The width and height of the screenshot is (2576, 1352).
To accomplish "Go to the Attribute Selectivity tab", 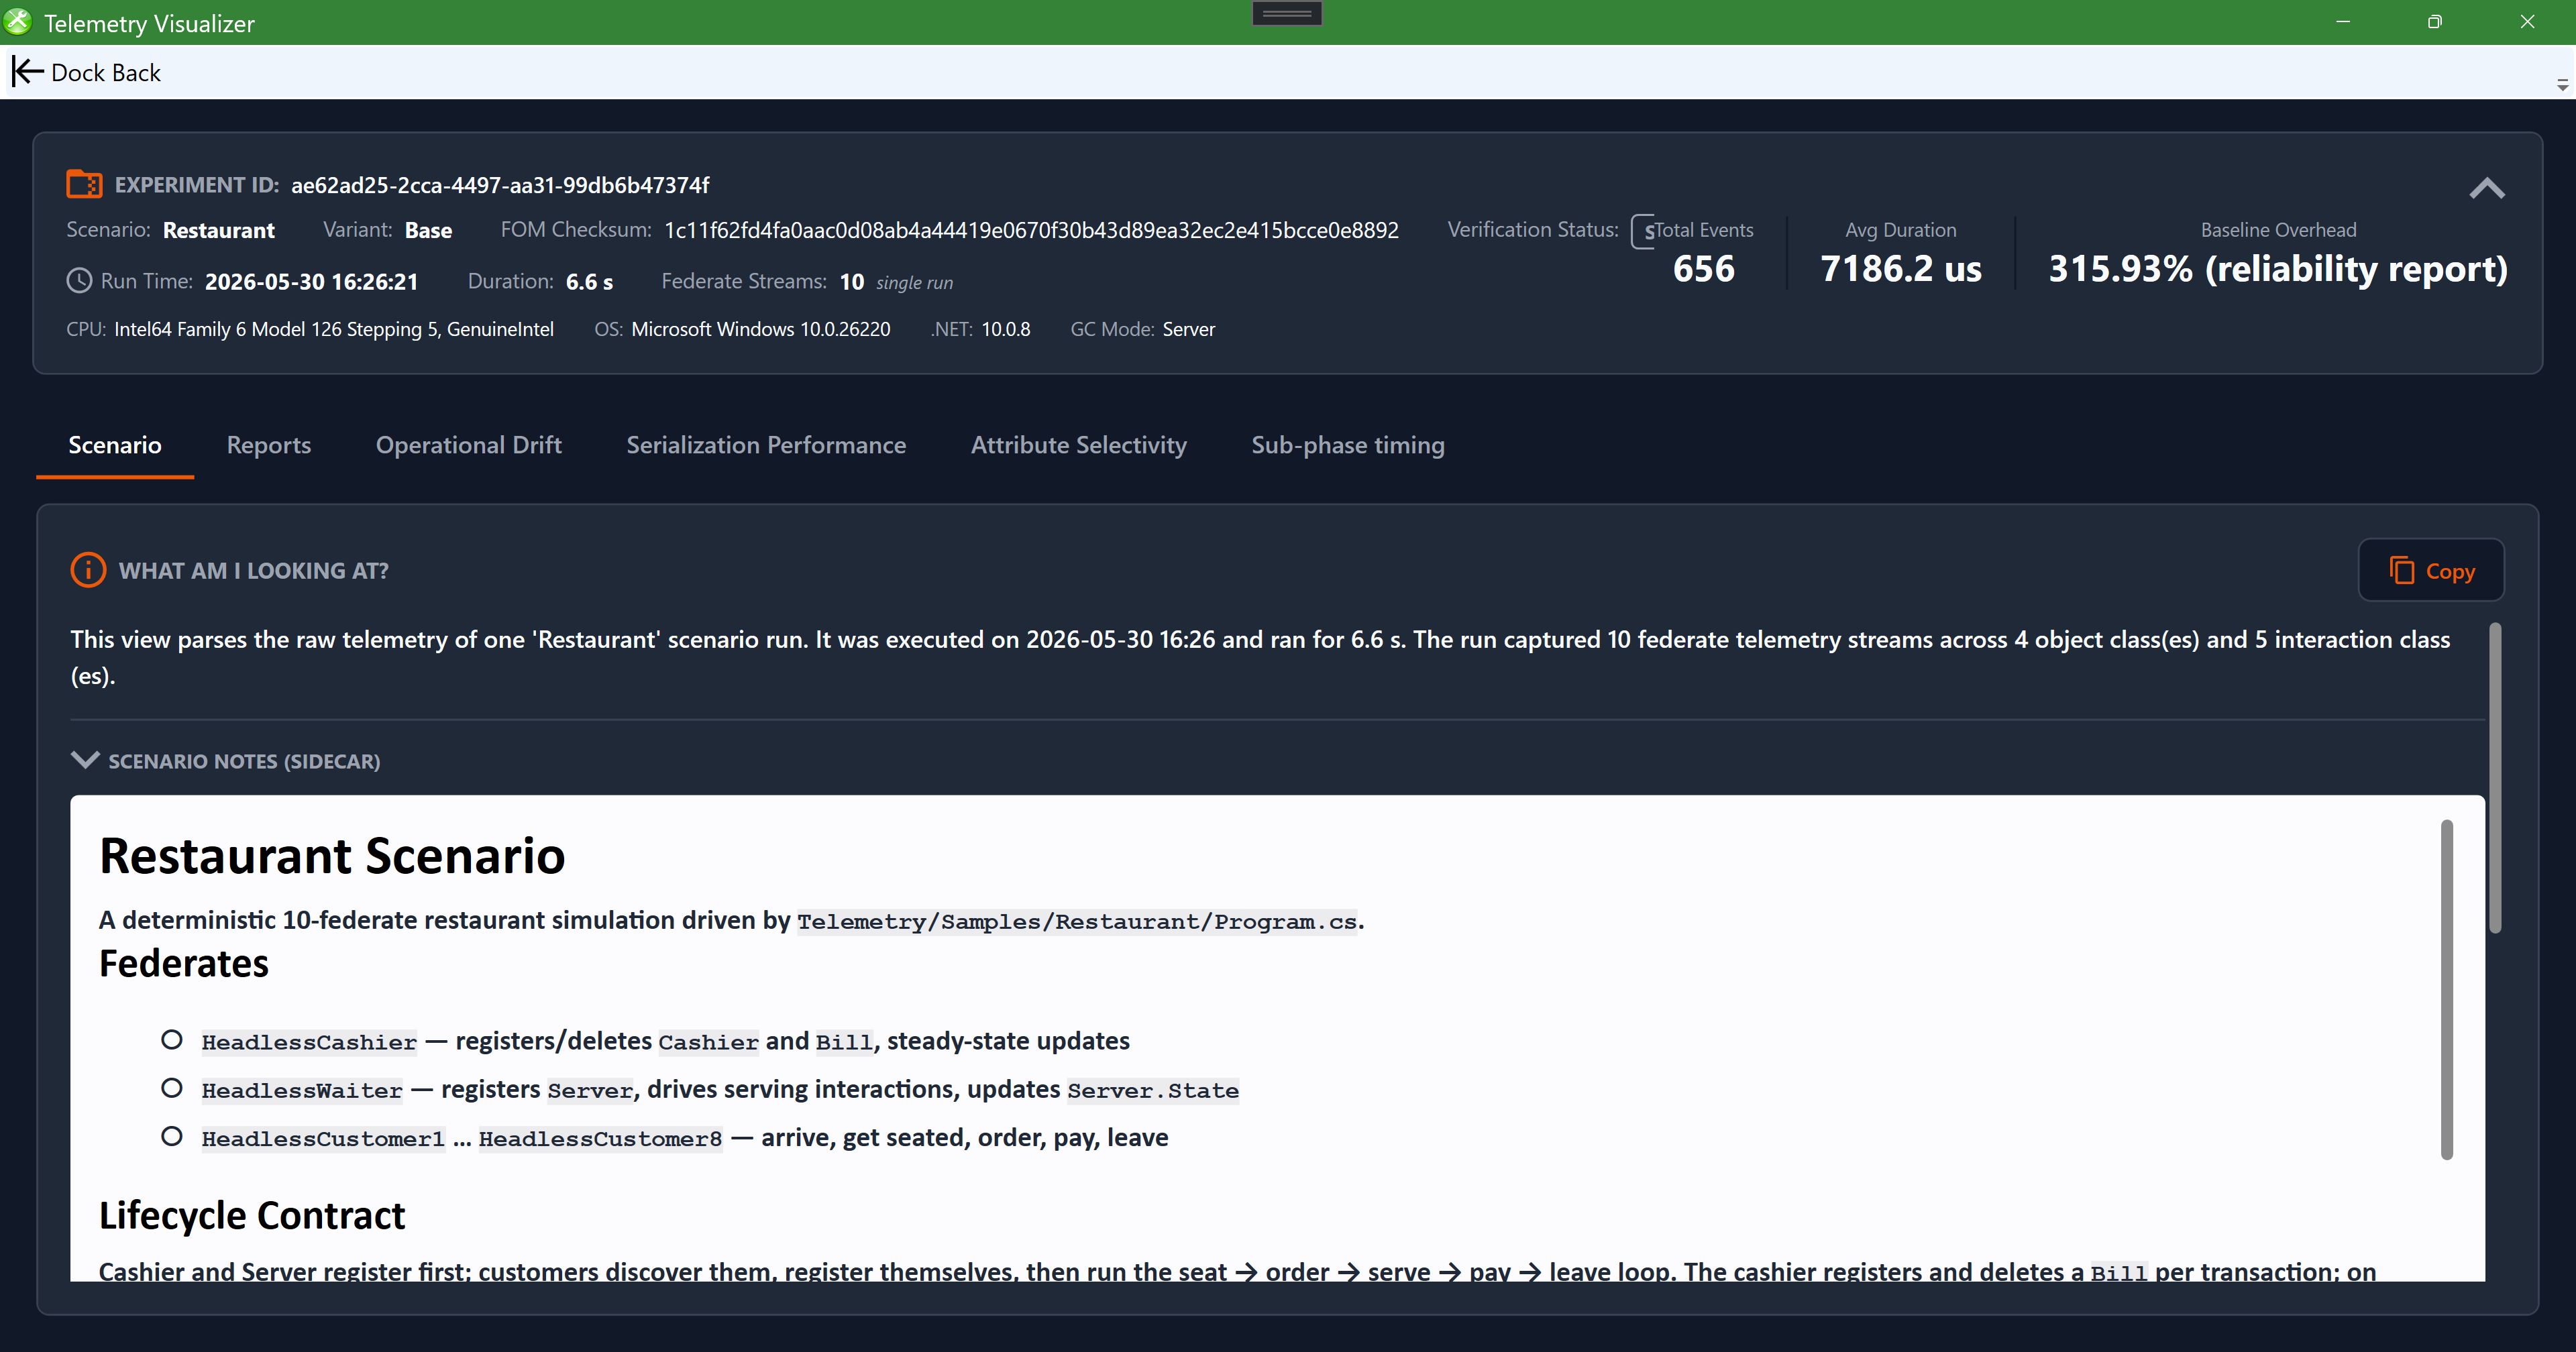I will (x=1079, y=445).
